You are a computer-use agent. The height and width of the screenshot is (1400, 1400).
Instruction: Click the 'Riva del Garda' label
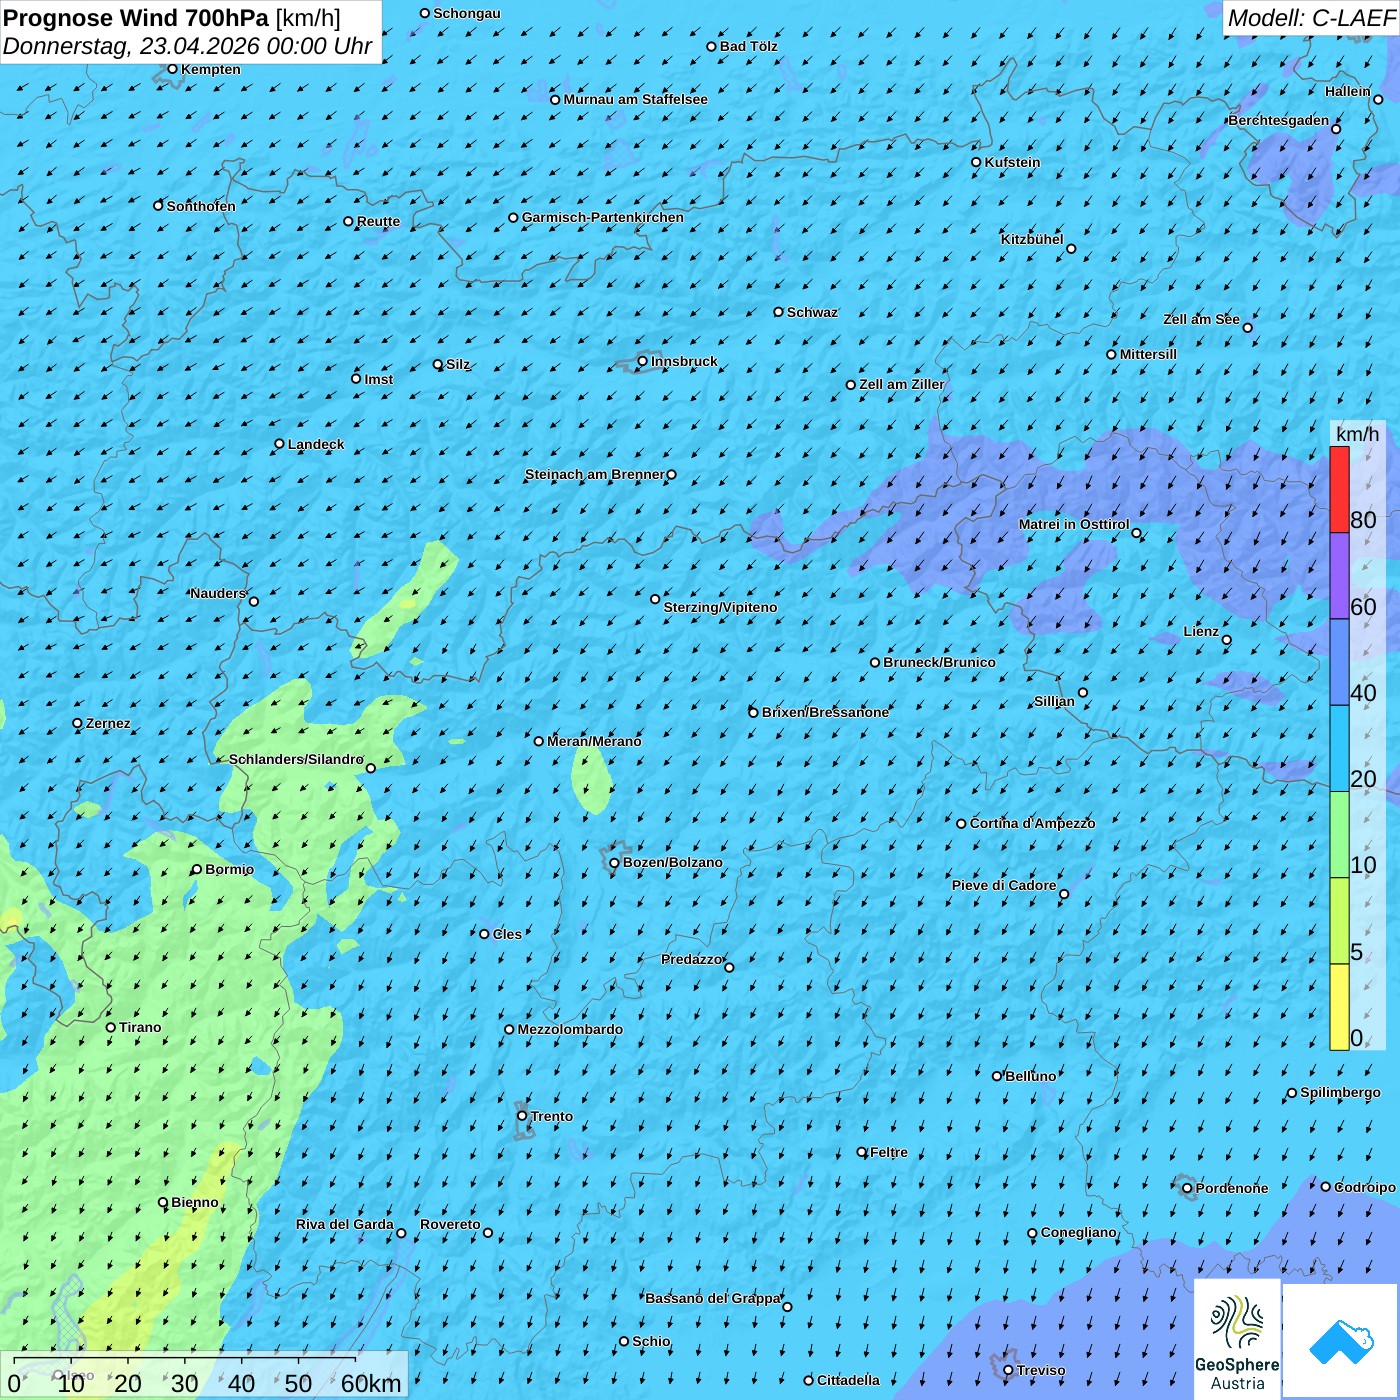[x=345, y=1224]
